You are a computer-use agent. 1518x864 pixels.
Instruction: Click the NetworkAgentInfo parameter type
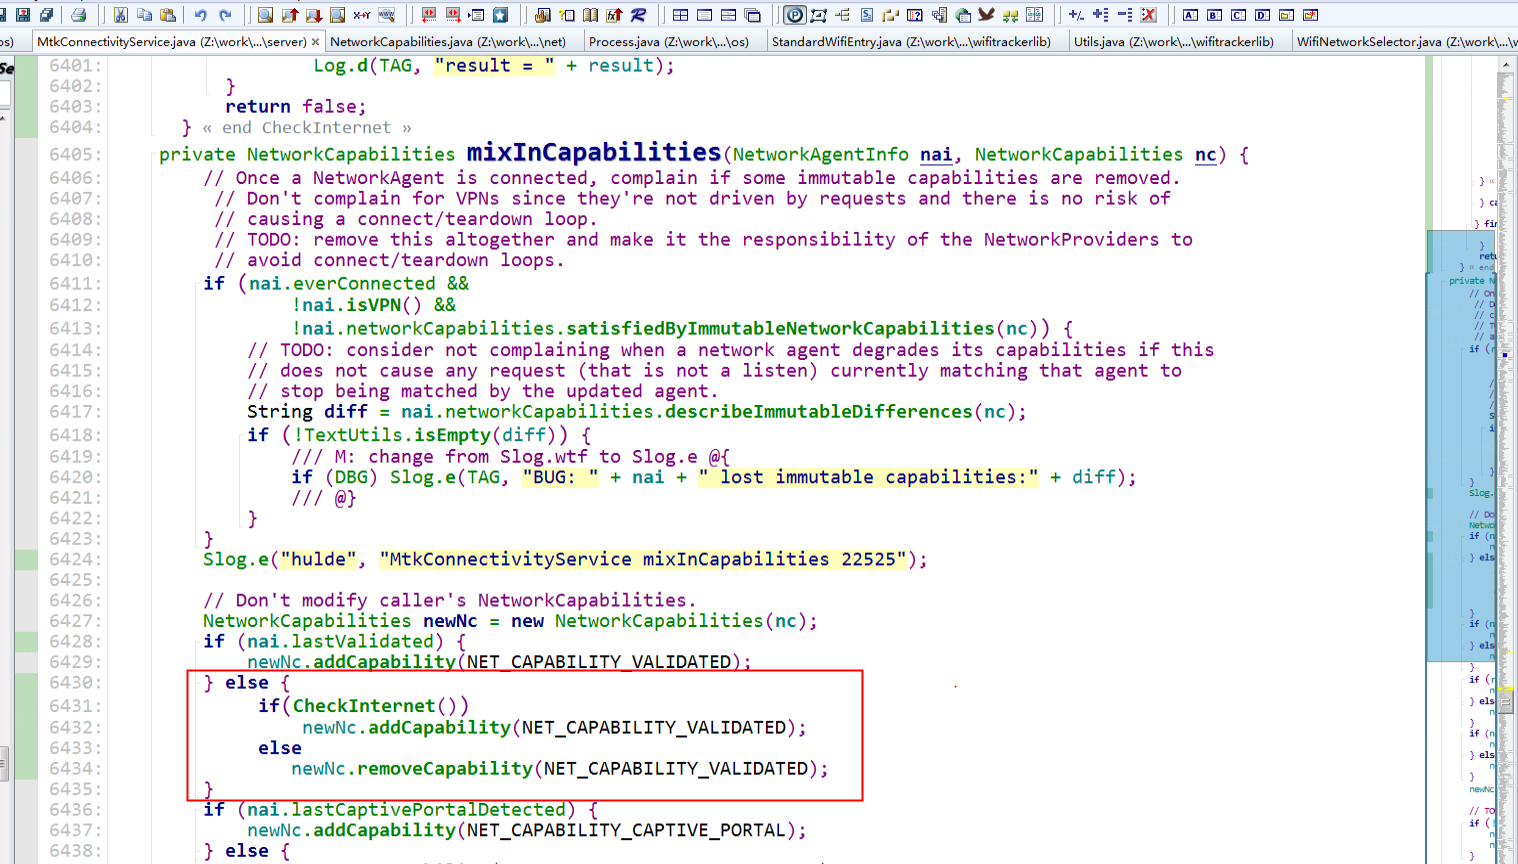pyautogui.click(x=820, y=154)
